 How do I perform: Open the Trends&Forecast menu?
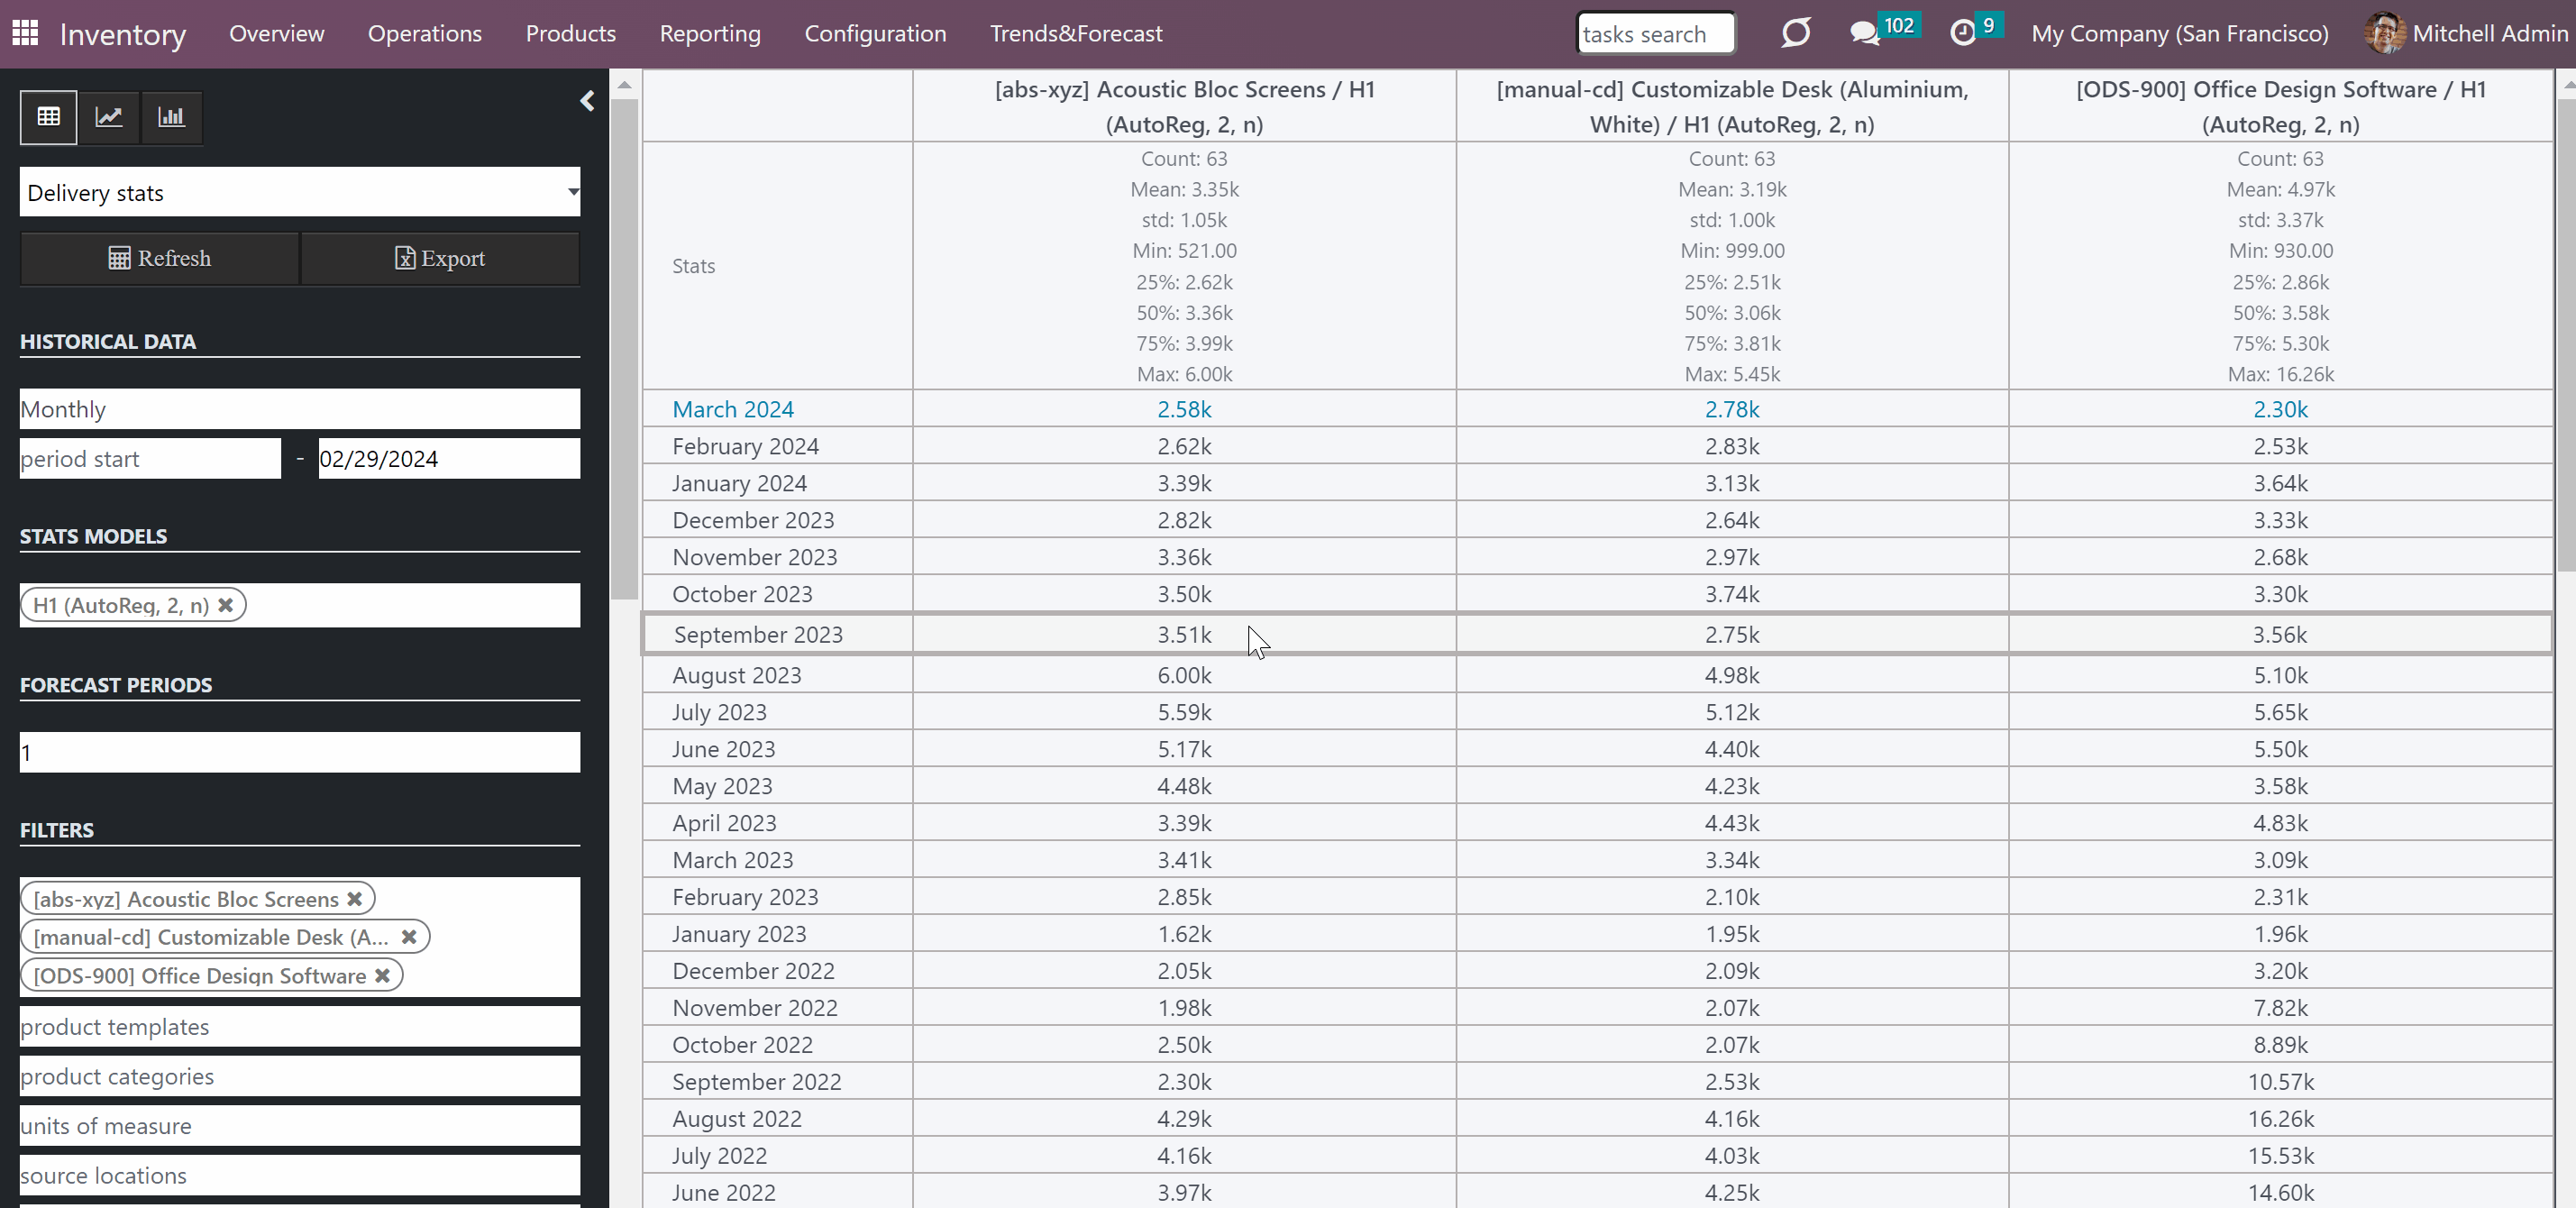tap(1076, 33)
